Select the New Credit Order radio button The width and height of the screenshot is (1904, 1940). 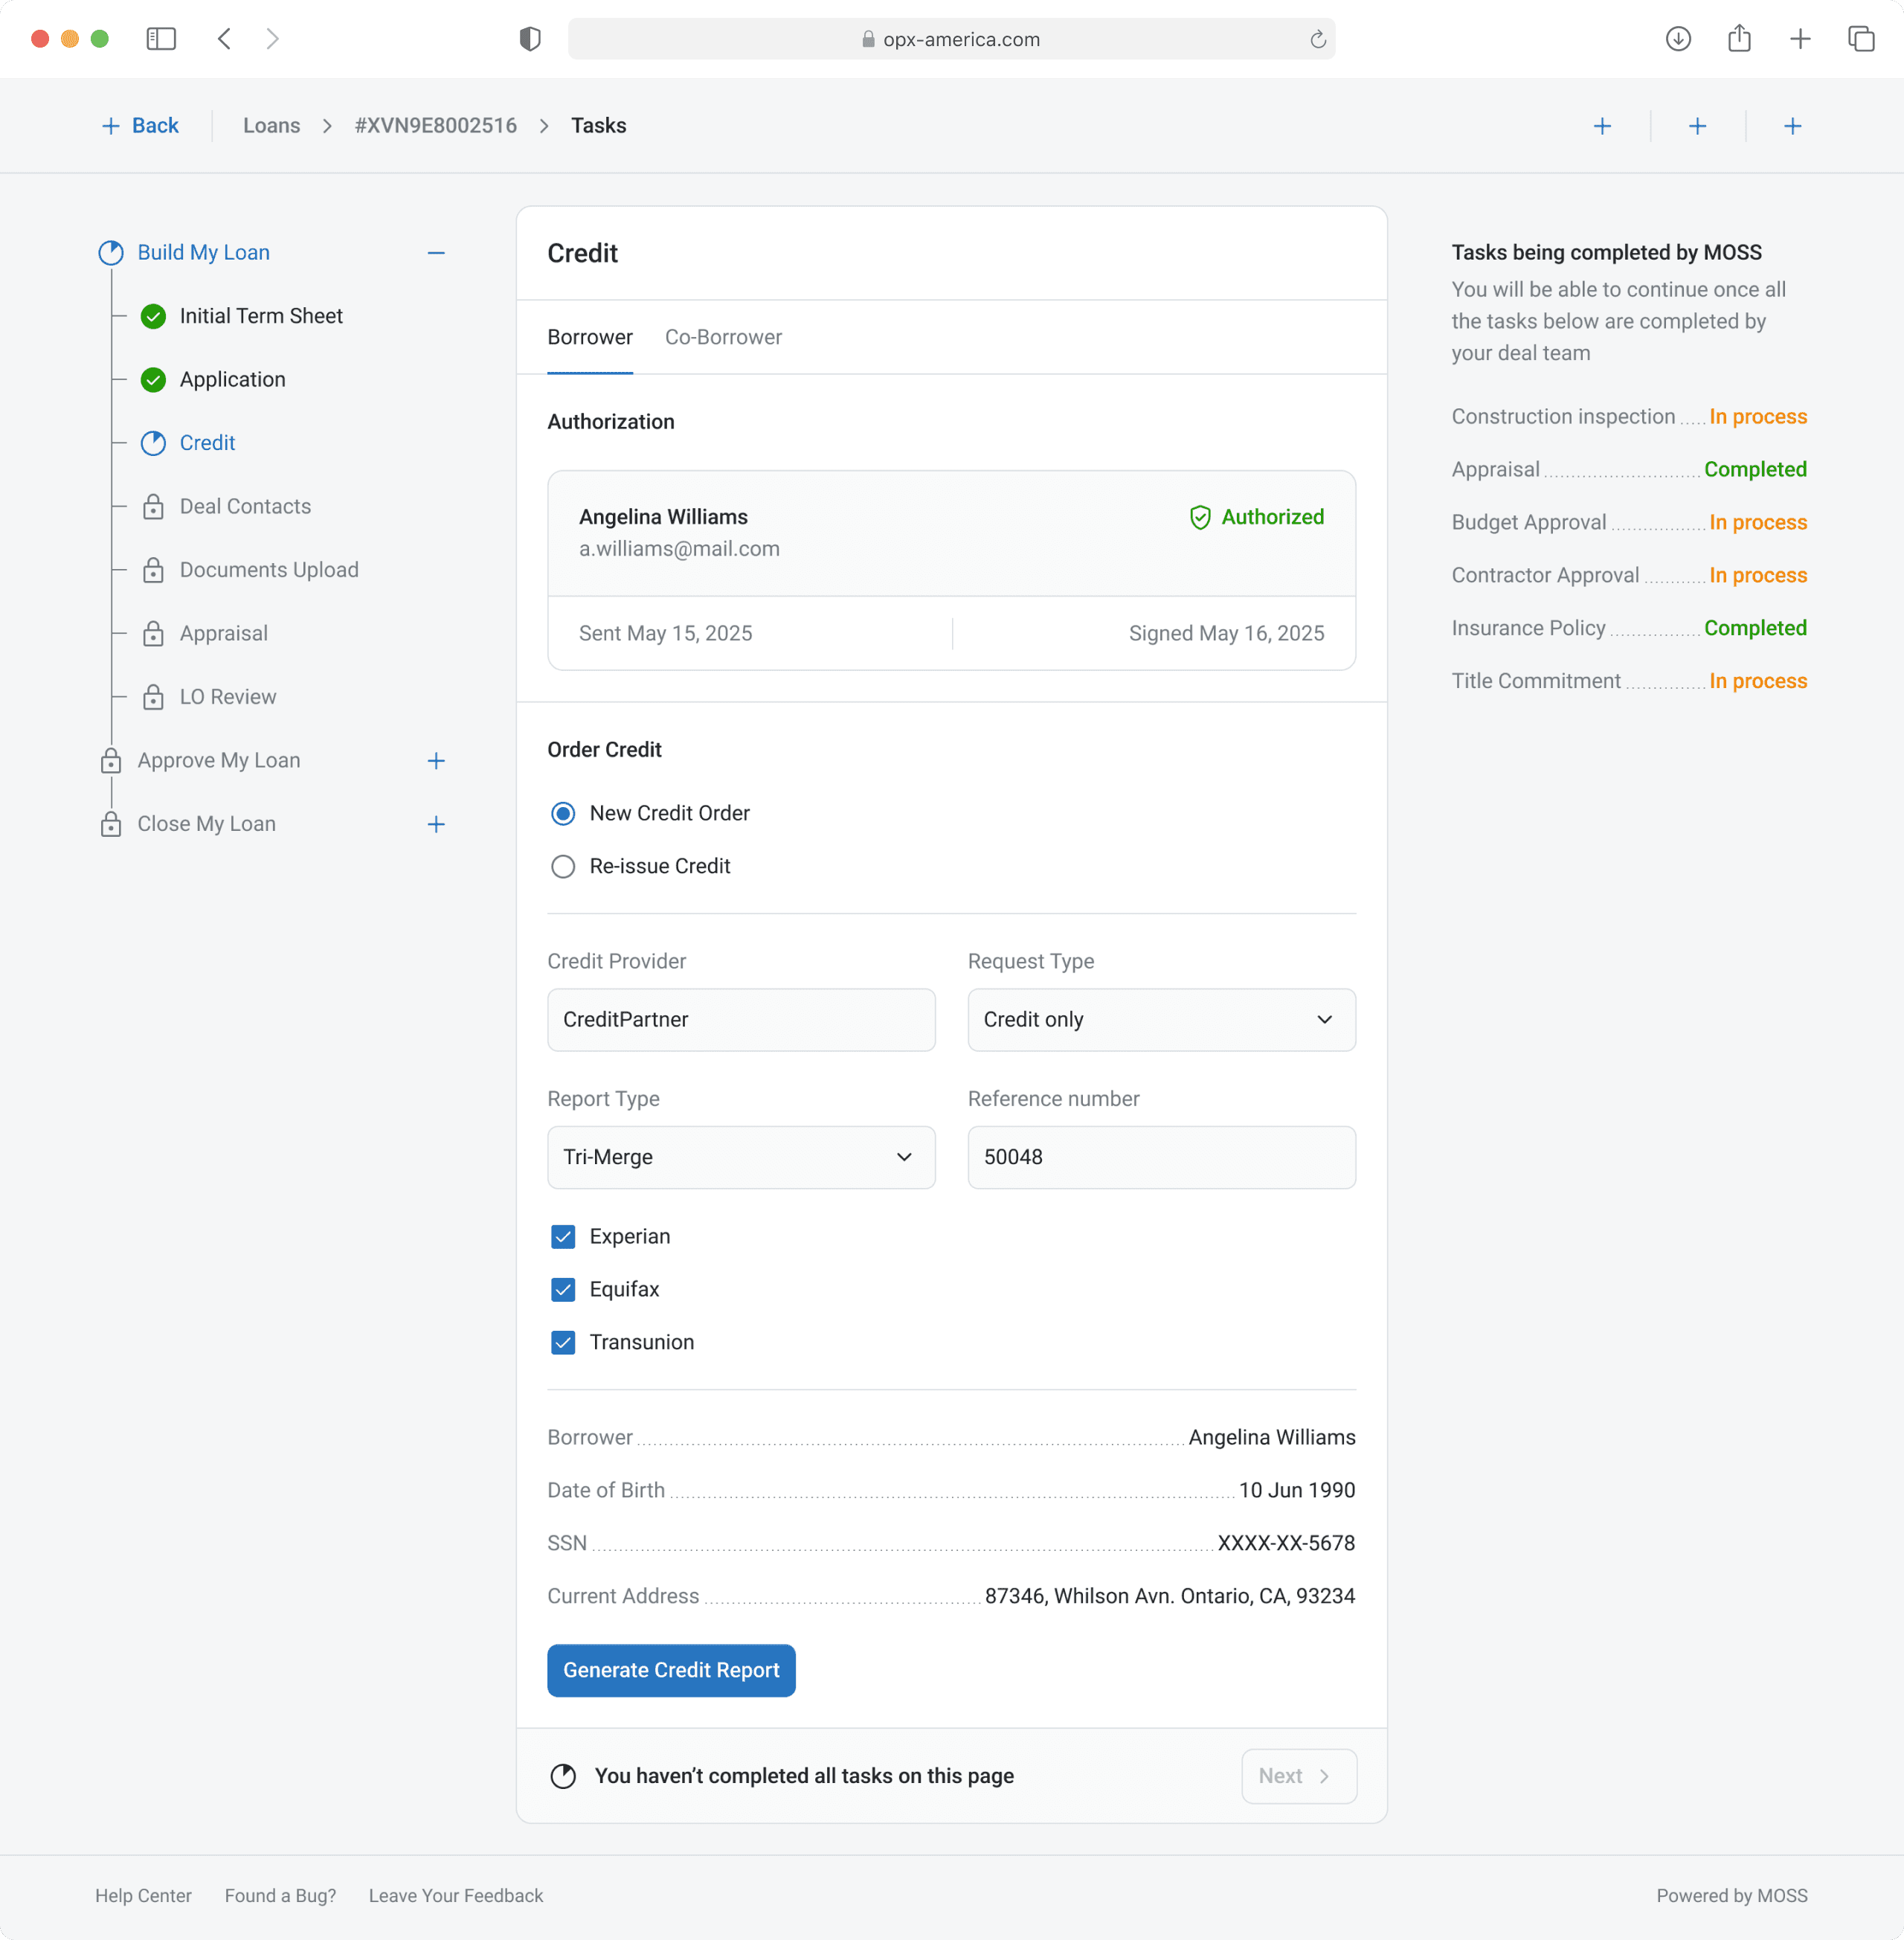pyautogui.click(x=563, y=814)
